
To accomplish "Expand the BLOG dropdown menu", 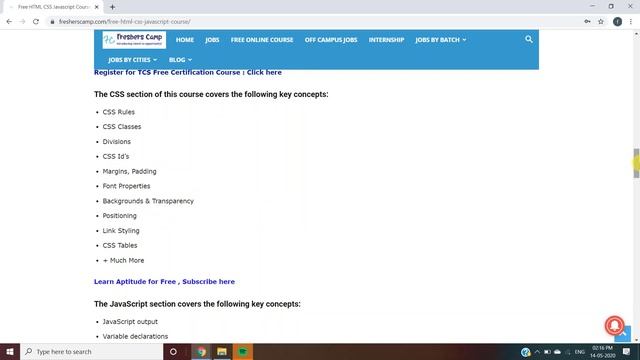I will point(180,60).
